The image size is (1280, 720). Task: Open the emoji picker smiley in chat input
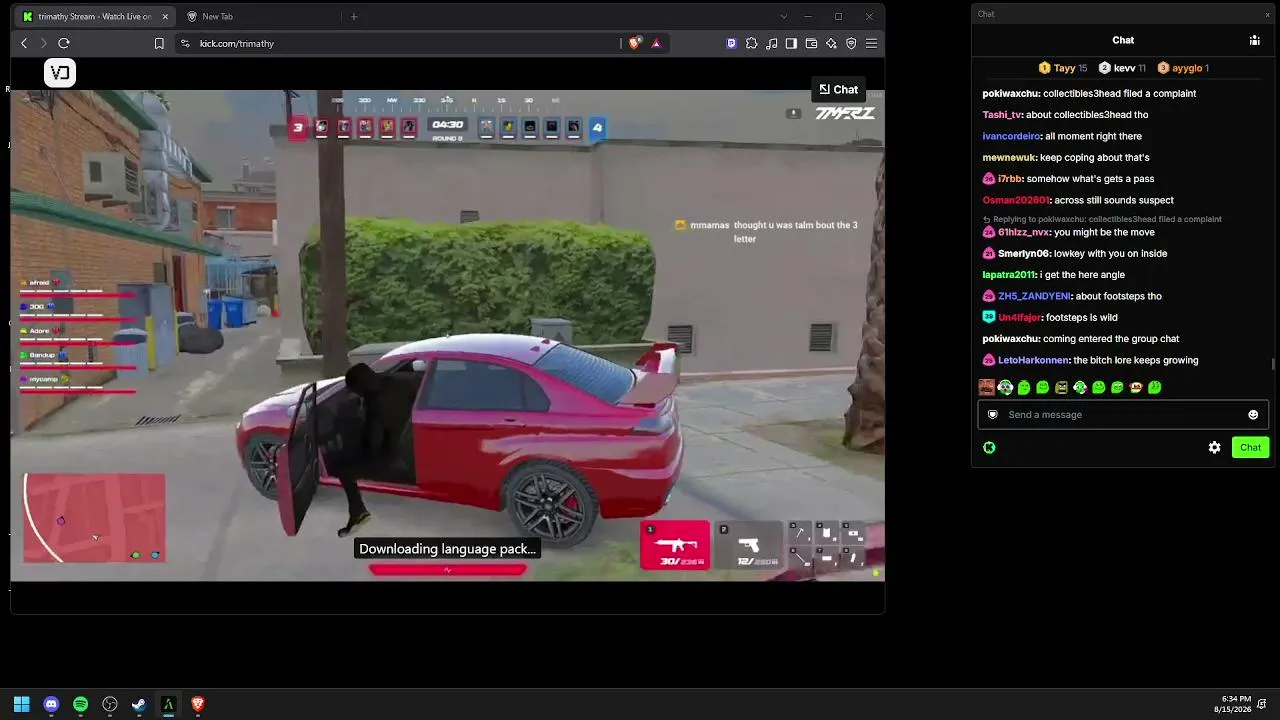click(1253, 415)
